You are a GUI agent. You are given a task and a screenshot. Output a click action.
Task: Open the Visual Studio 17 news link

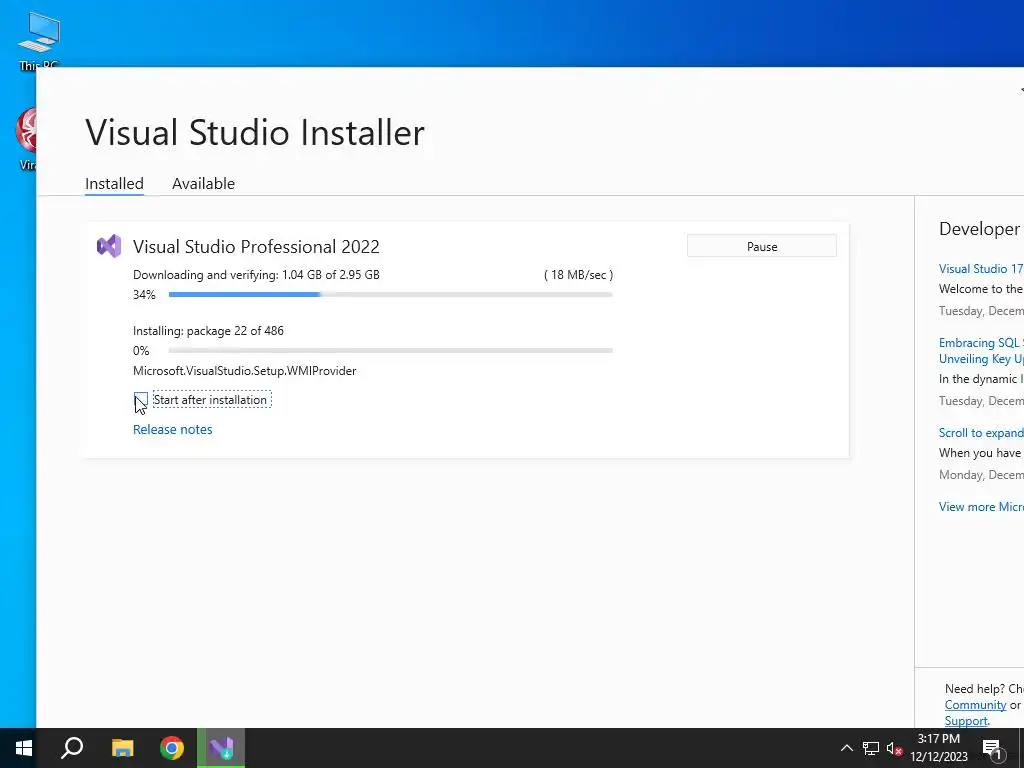tap(980, 268)
